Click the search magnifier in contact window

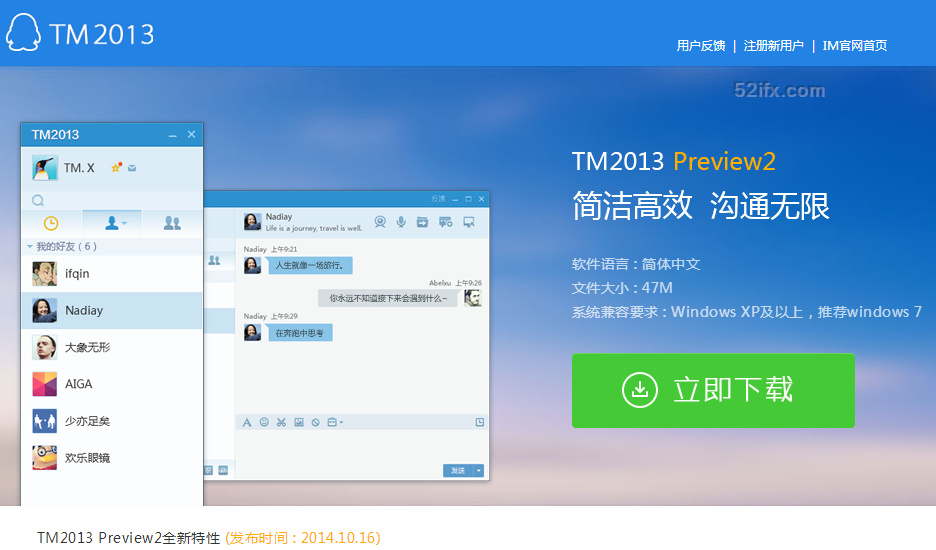click(38, 201)
